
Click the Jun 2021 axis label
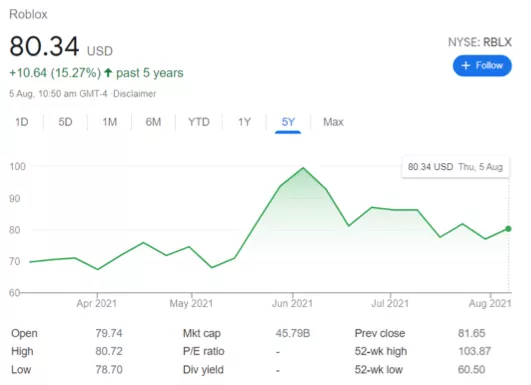click(x=292, y=303)
